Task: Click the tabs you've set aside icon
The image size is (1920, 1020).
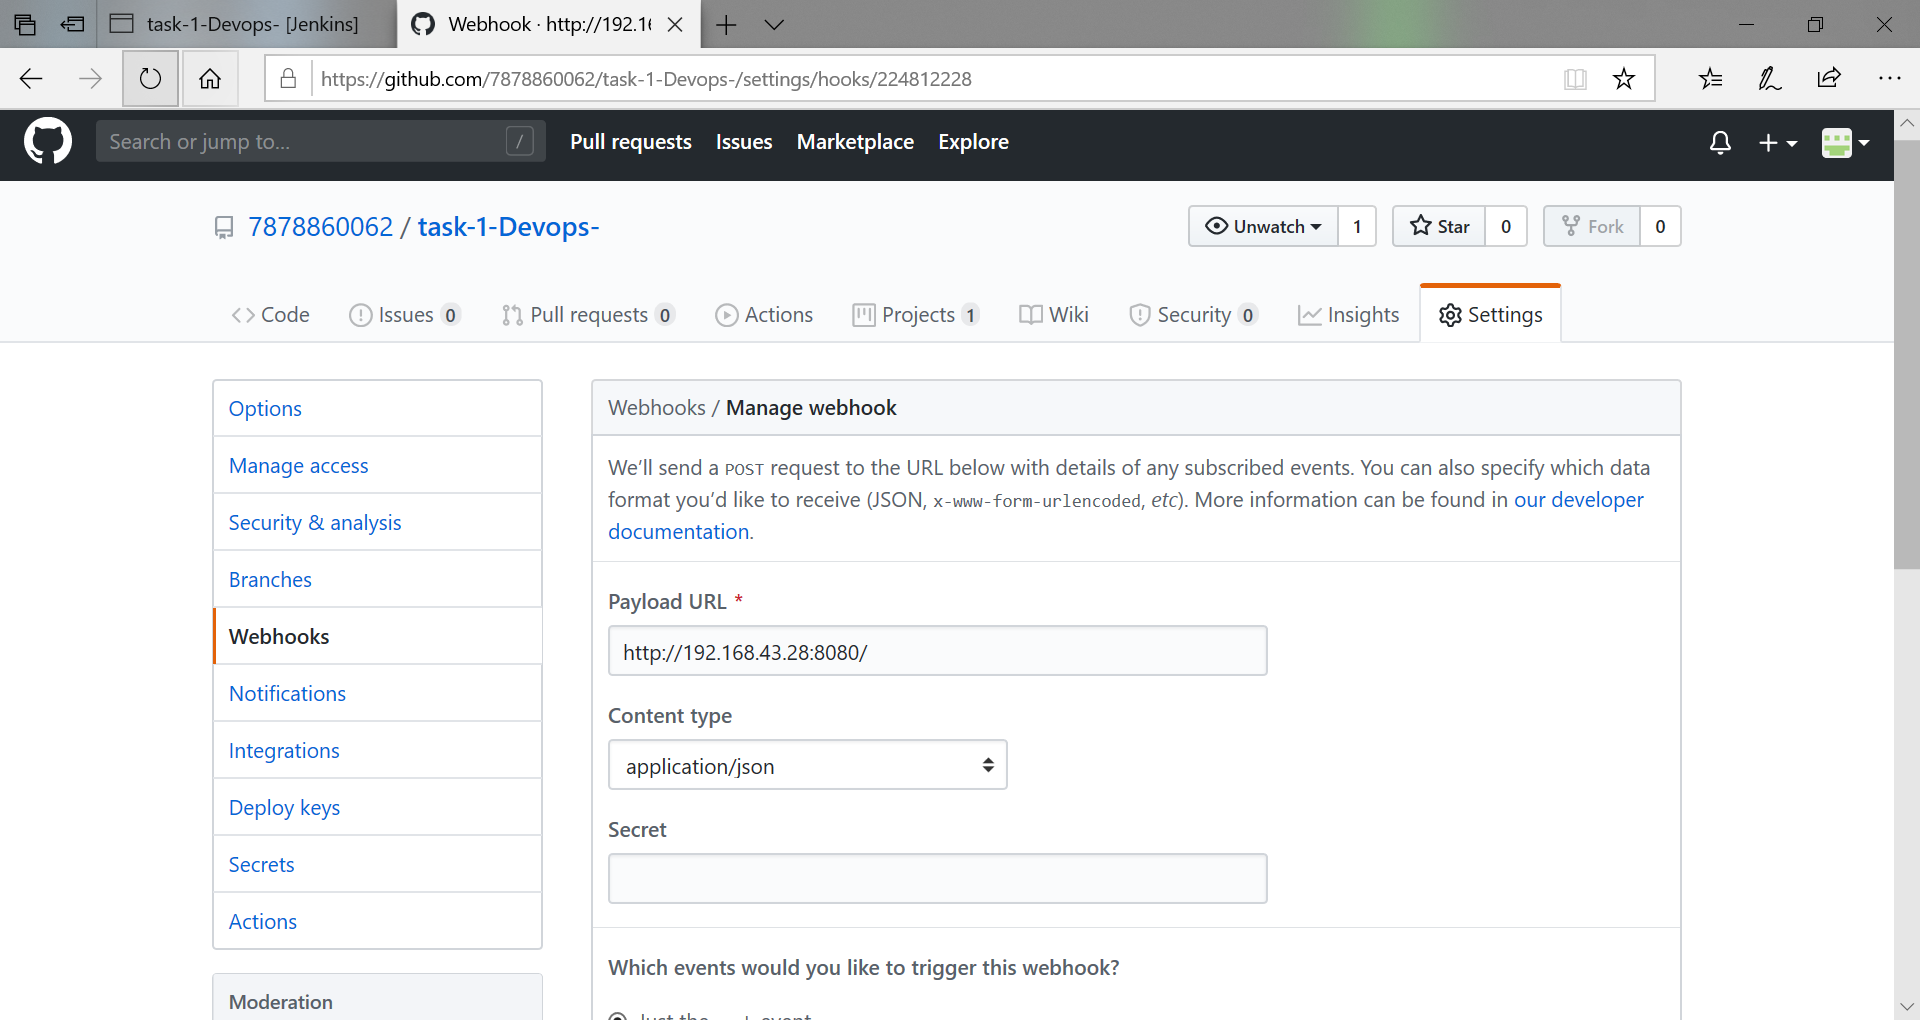Action: pyautogui.click(x=25, y=24)
